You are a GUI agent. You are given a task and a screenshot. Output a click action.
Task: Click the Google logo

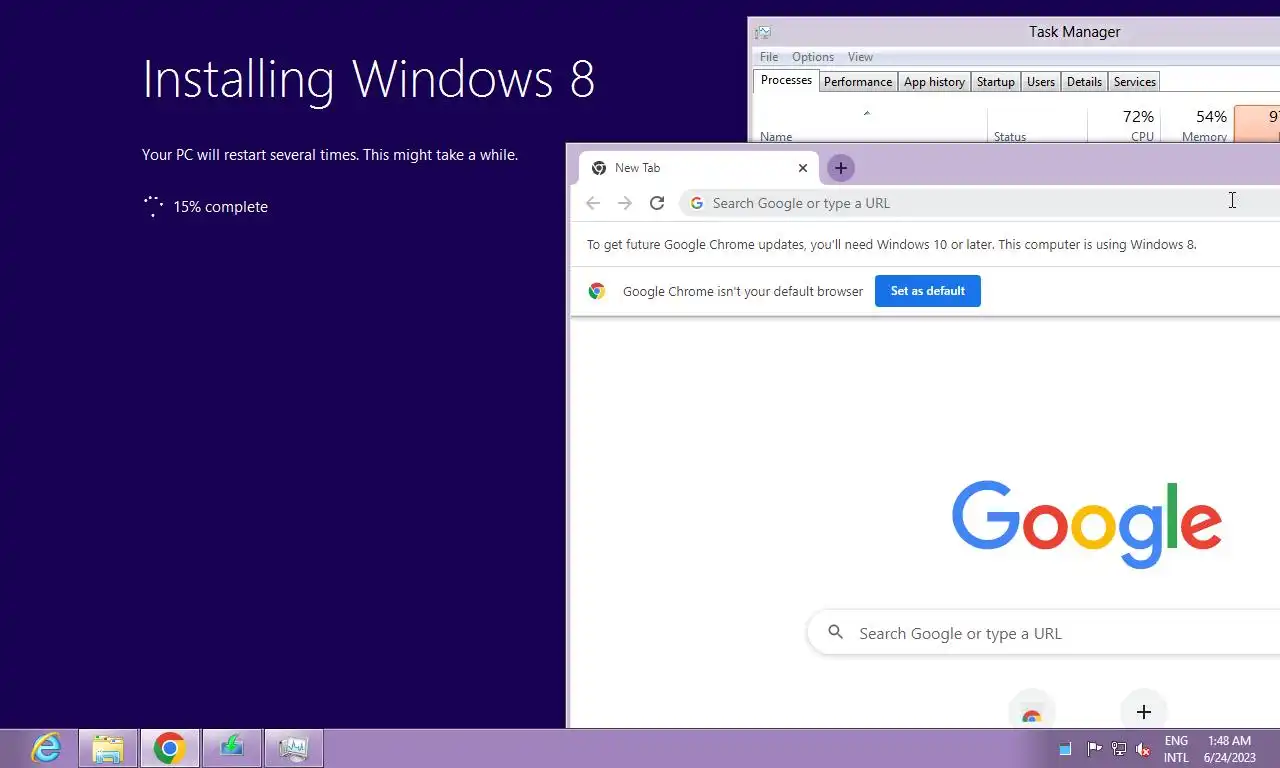tap(1087, 524)
